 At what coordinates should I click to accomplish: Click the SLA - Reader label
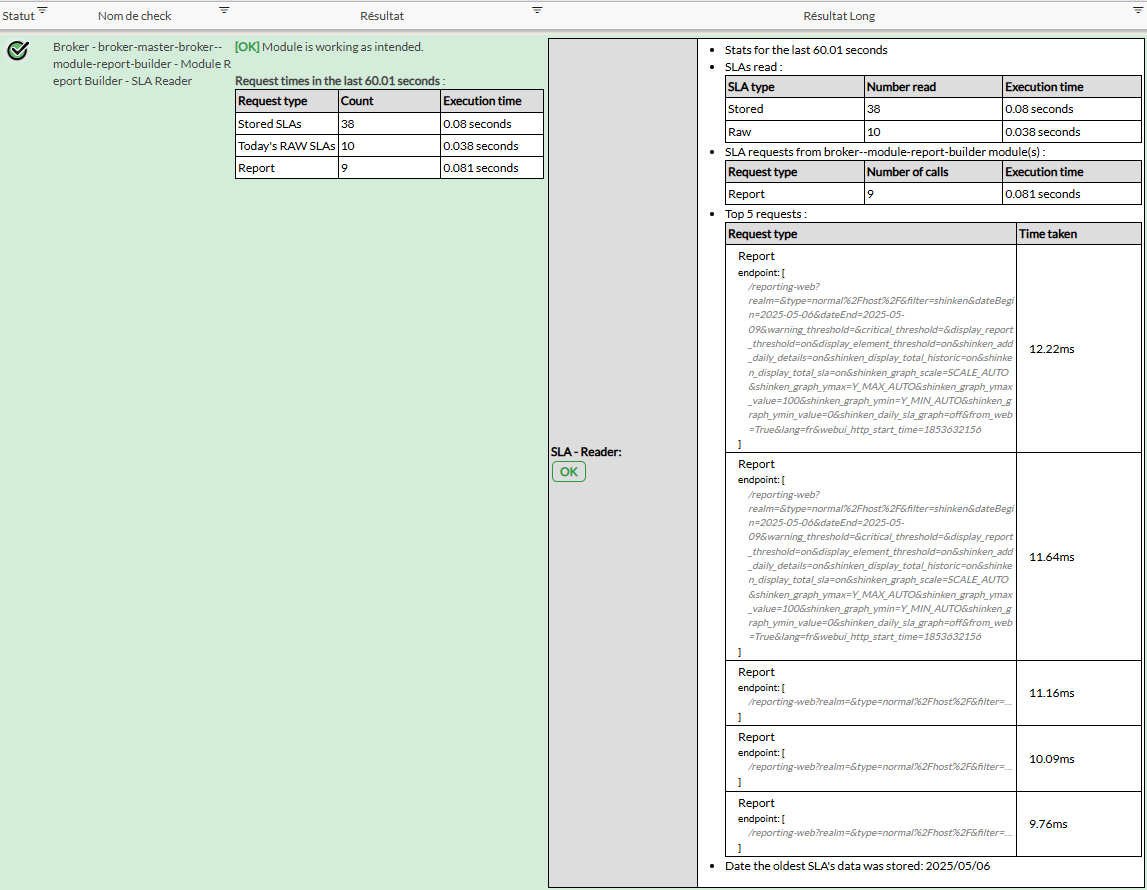coord(586,452)
